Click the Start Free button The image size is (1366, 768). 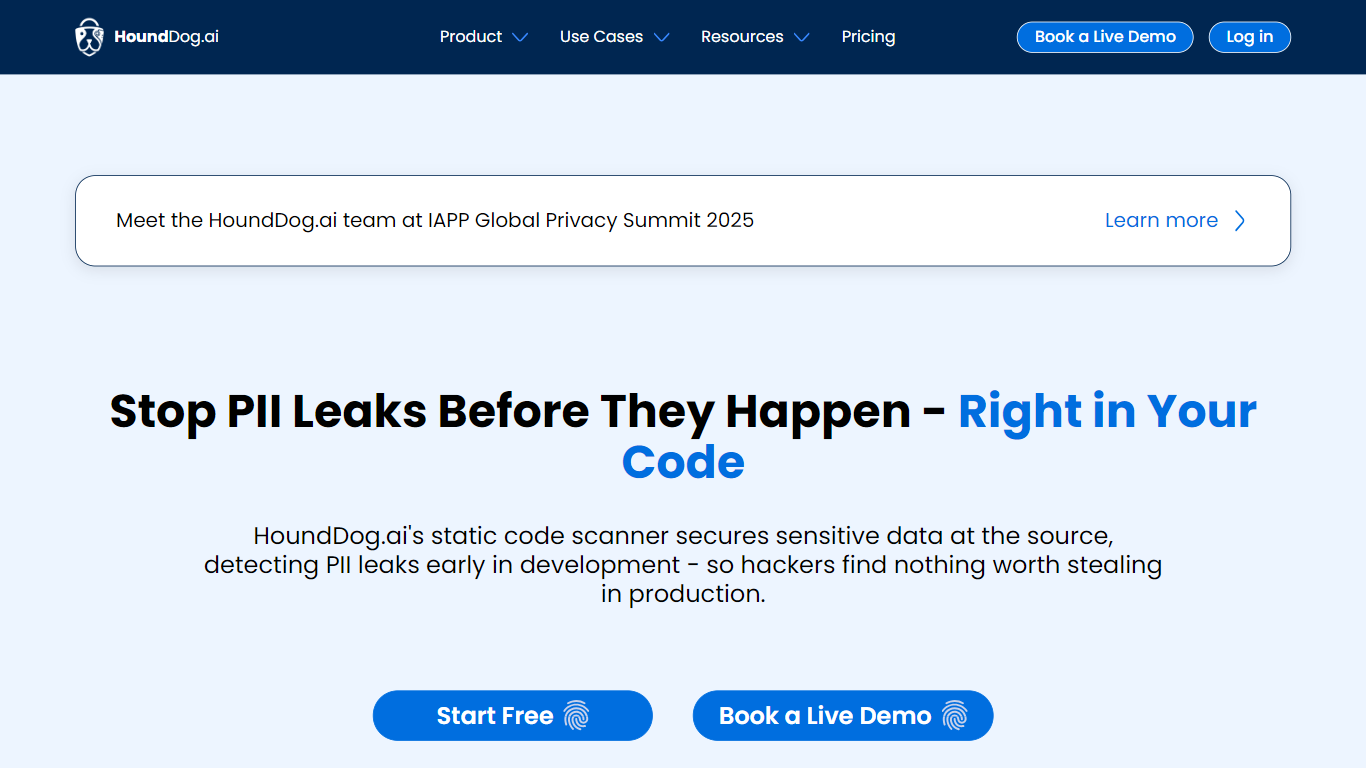click(x=513, y=716)
